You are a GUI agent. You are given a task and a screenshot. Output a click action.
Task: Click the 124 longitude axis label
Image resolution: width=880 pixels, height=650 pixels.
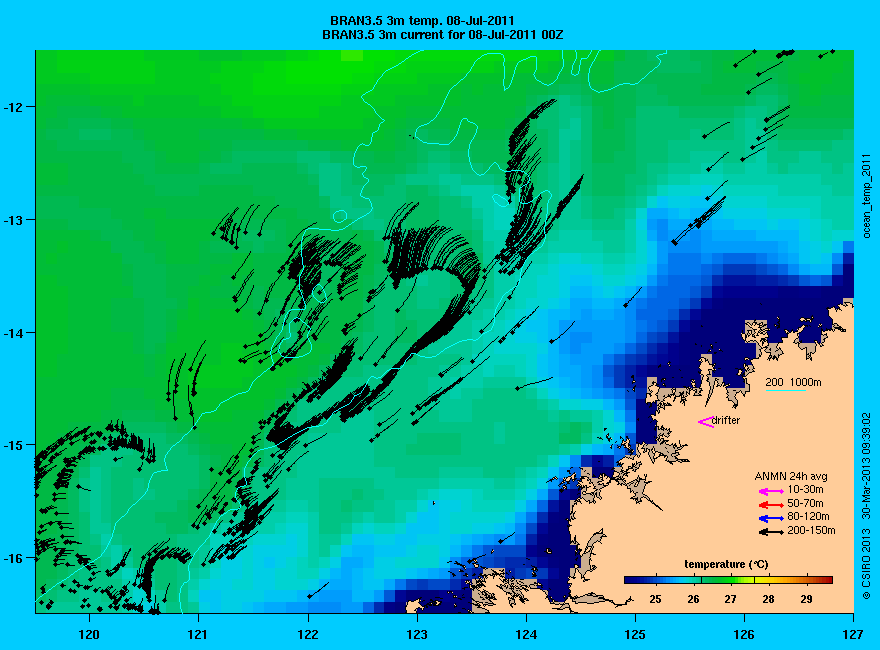(x=526, y=635)
